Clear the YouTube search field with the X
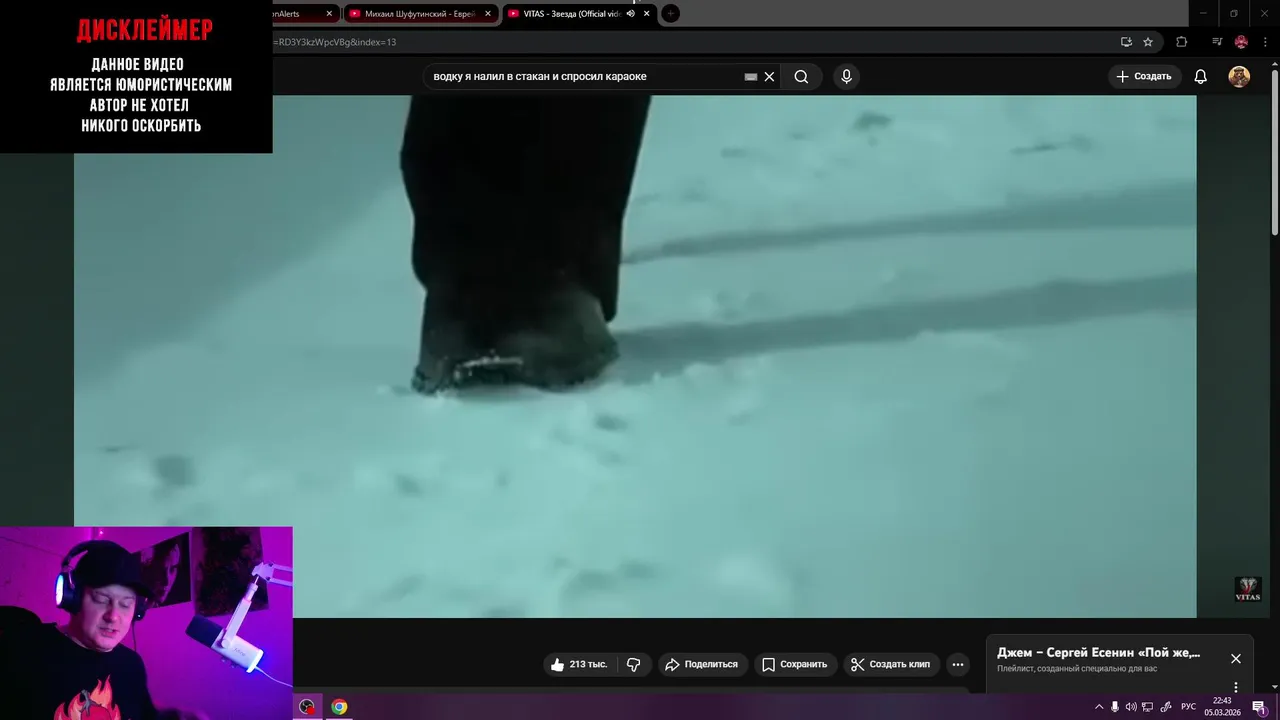 point(769,77)
